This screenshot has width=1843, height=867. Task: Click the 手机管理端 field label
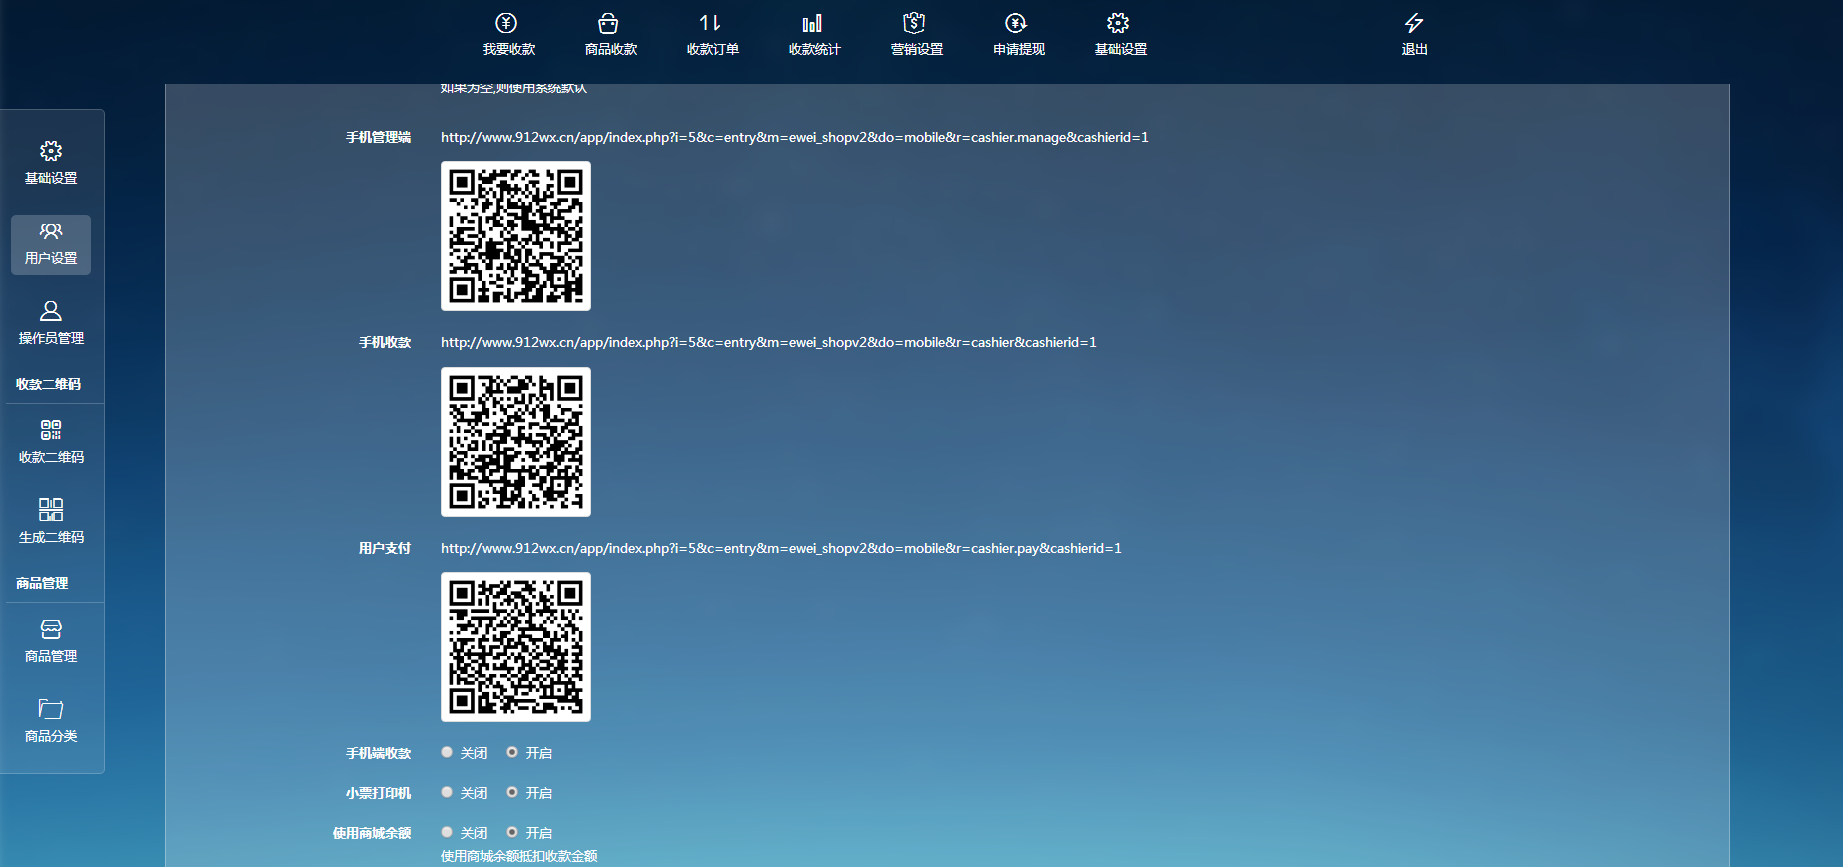click(x=379, y=137)
